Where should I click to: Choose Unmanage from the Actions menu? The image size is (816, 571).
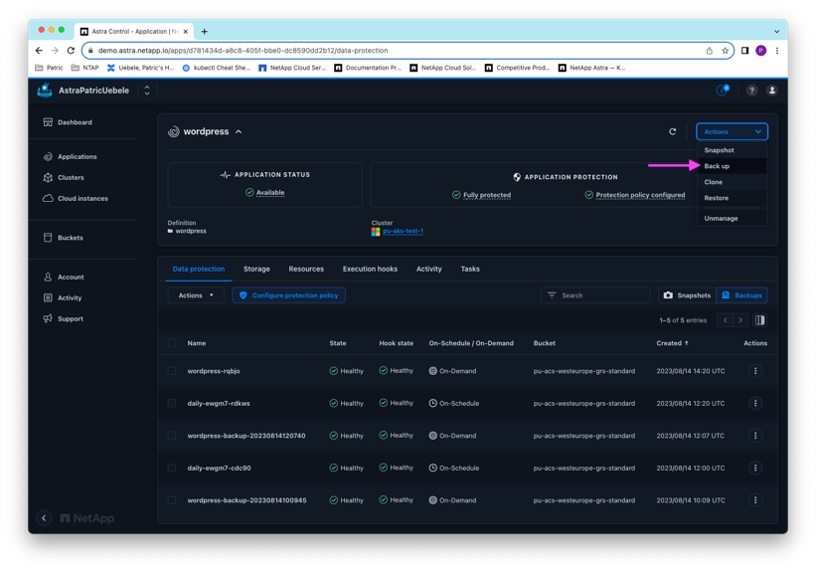point(732,219)
